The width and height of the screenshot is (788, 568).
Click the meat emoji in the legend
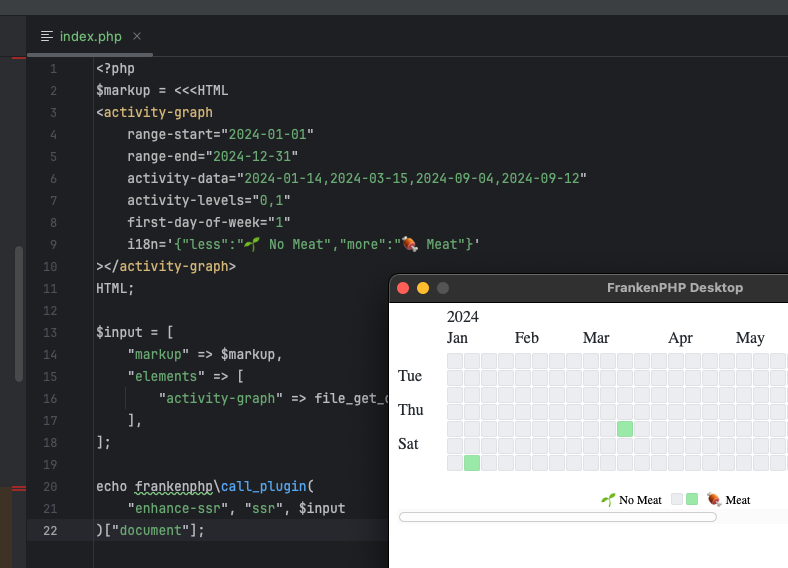(714, 499)
